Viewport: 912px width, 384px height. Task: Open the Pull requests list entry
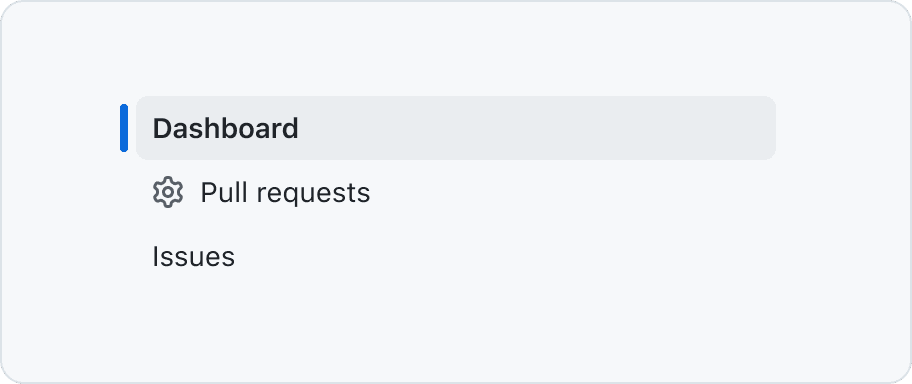456,192
